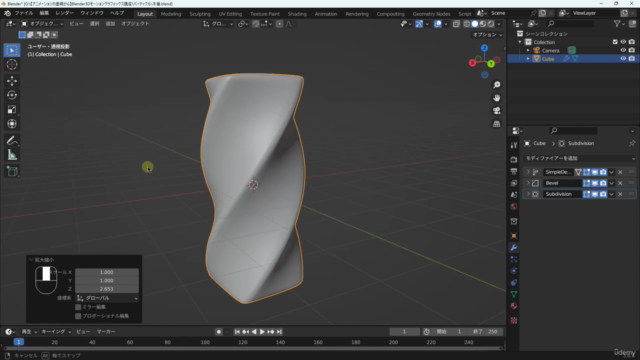This screenshot has height=360, width=640.
Task: Toggle Bevel modifier viewport display
Action: (595, 183)
